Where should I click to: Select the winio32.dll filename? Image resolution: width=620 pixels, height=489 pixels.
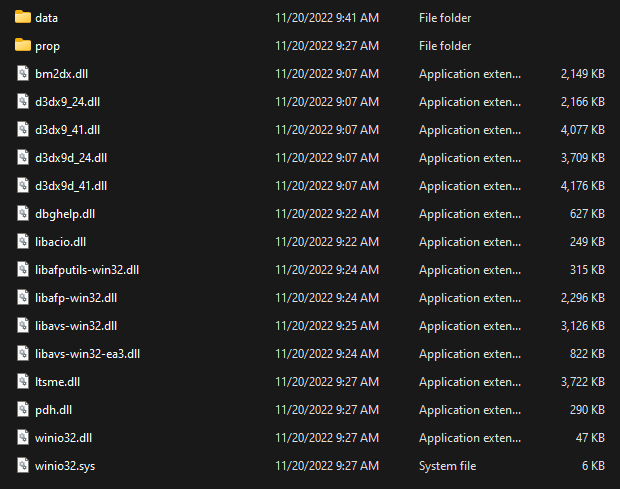[x=64, y=438]
